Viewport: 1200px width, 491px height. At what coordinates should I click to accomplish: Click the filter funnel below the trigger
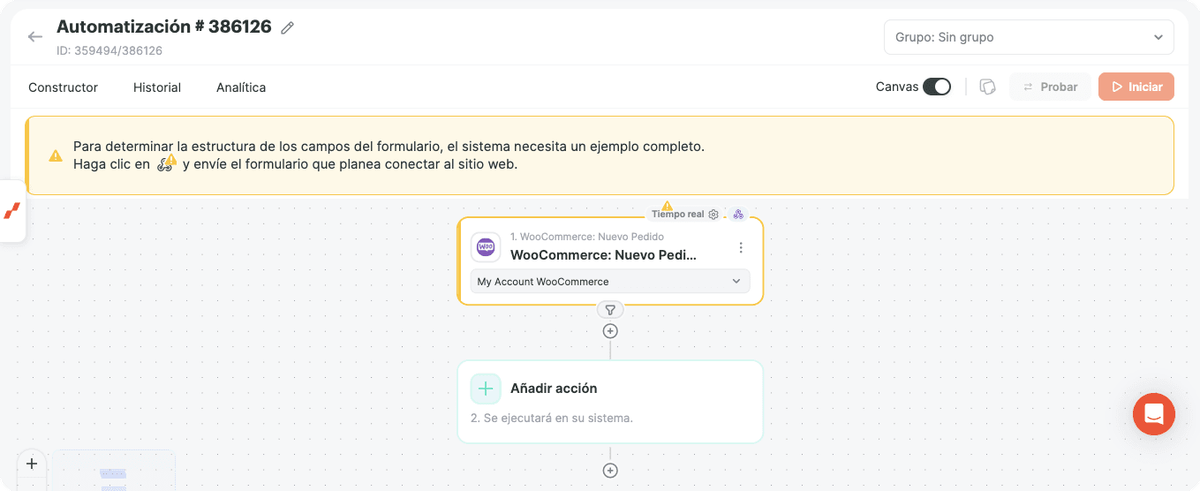pos(610,310)
